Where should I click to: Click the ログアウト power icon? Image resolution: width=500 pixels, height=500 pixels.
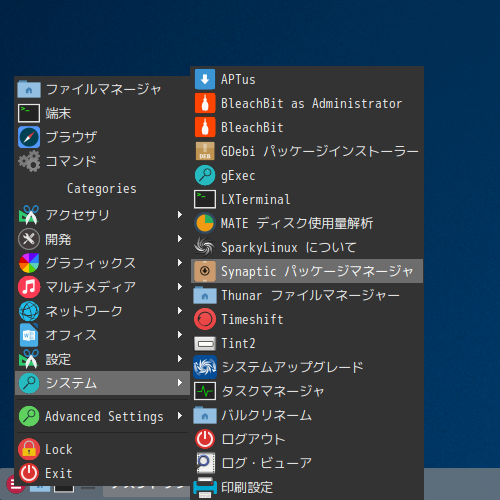(205, 439)
